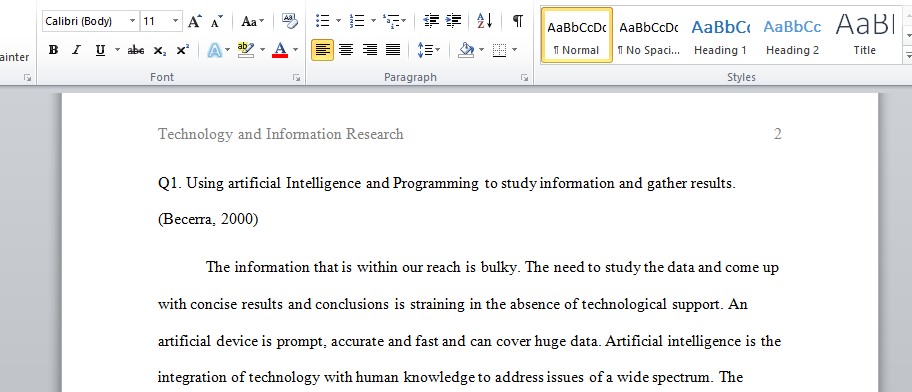Image resolution: width=912 pixels, height=392 pixels.
Task: Expand numbering library dropdown arrow
Action: 373,22
